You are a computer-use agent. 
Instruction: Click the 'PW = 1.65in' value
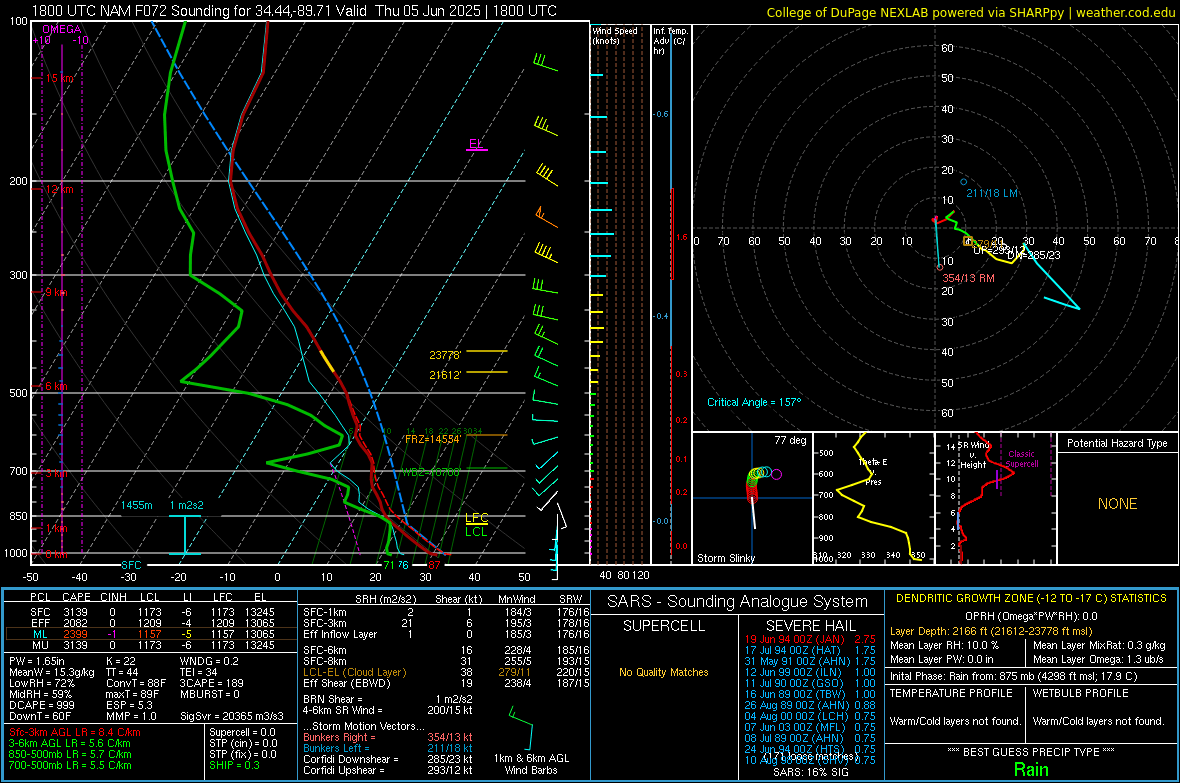pyautogui.click(x=39, y=661)
